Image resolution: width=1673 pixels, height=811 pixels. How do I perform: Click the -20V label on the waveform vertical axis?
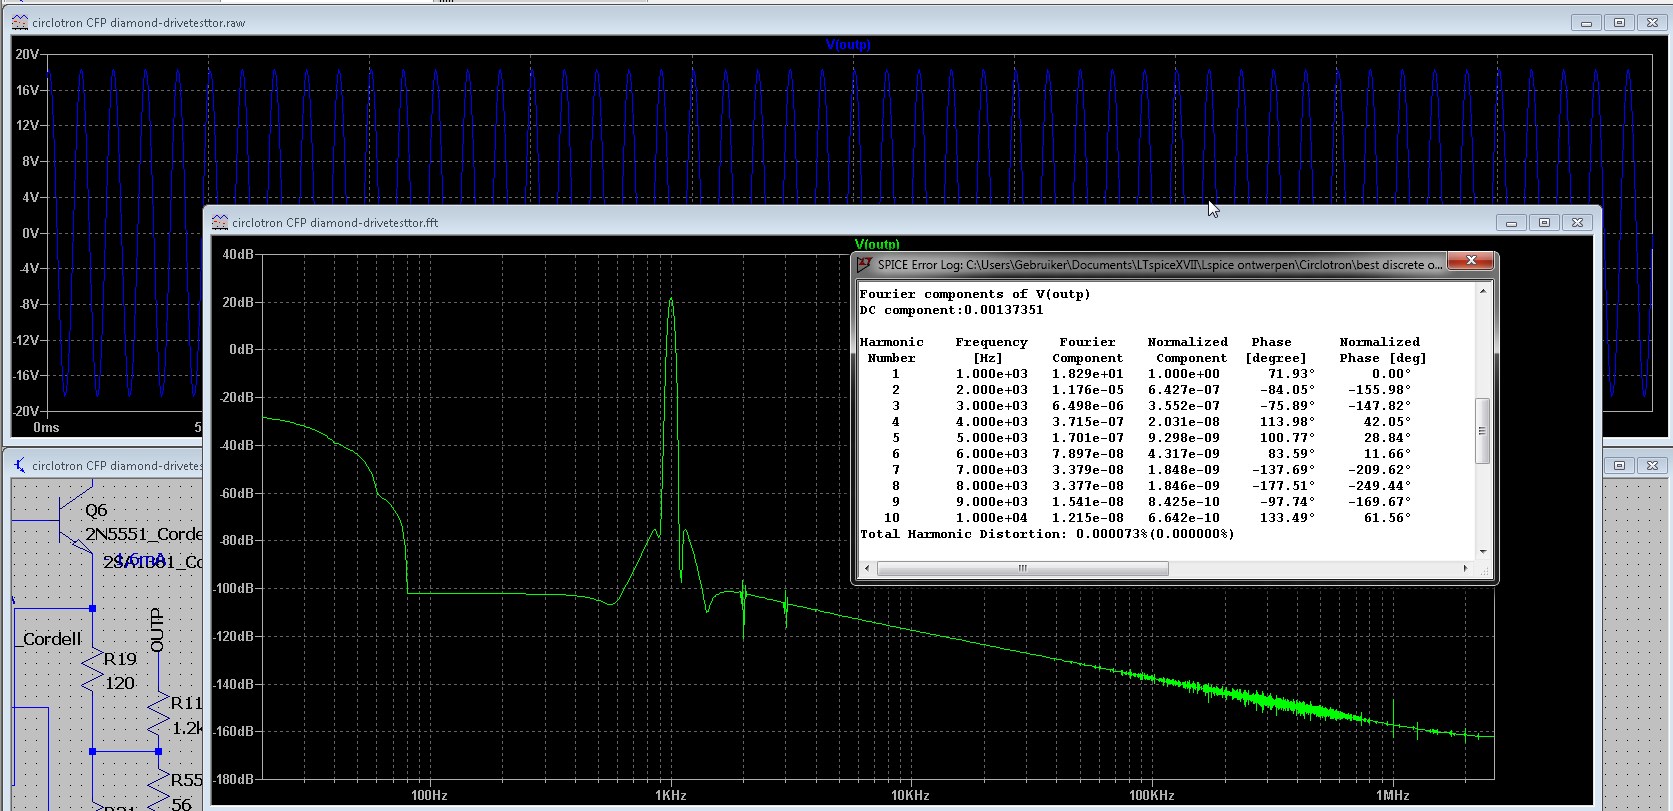pos(26,411)
